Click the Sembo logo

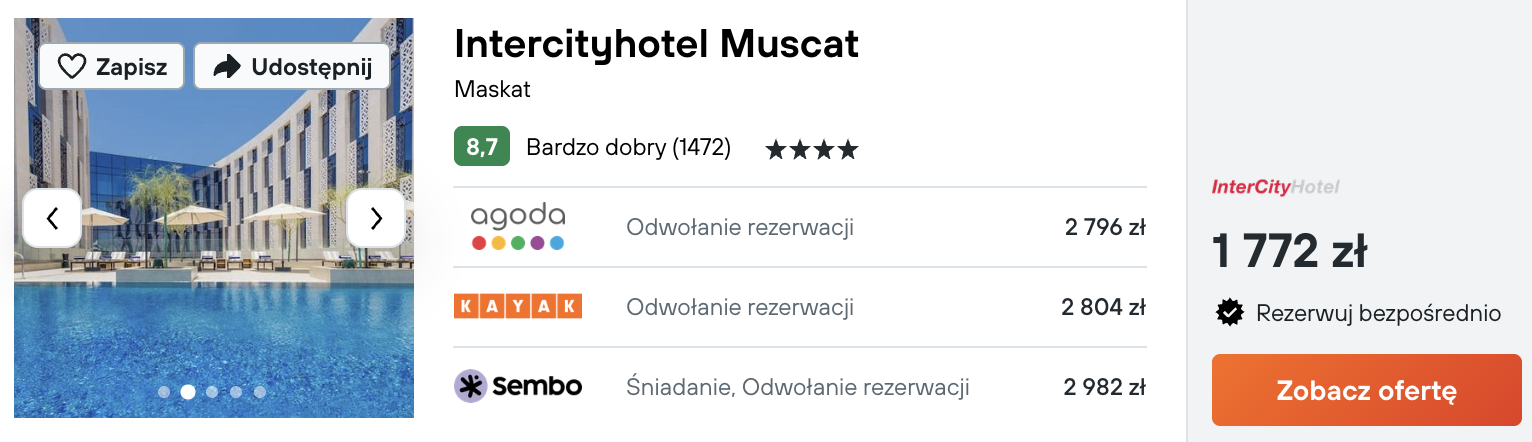(x=518, y=386)
